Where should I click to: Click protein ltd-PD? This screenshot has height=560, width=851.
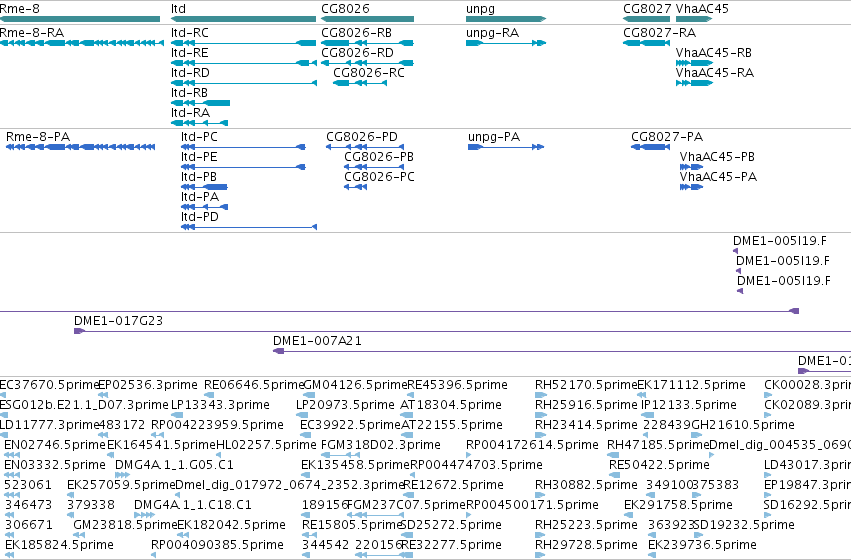(x=249, y=227)
